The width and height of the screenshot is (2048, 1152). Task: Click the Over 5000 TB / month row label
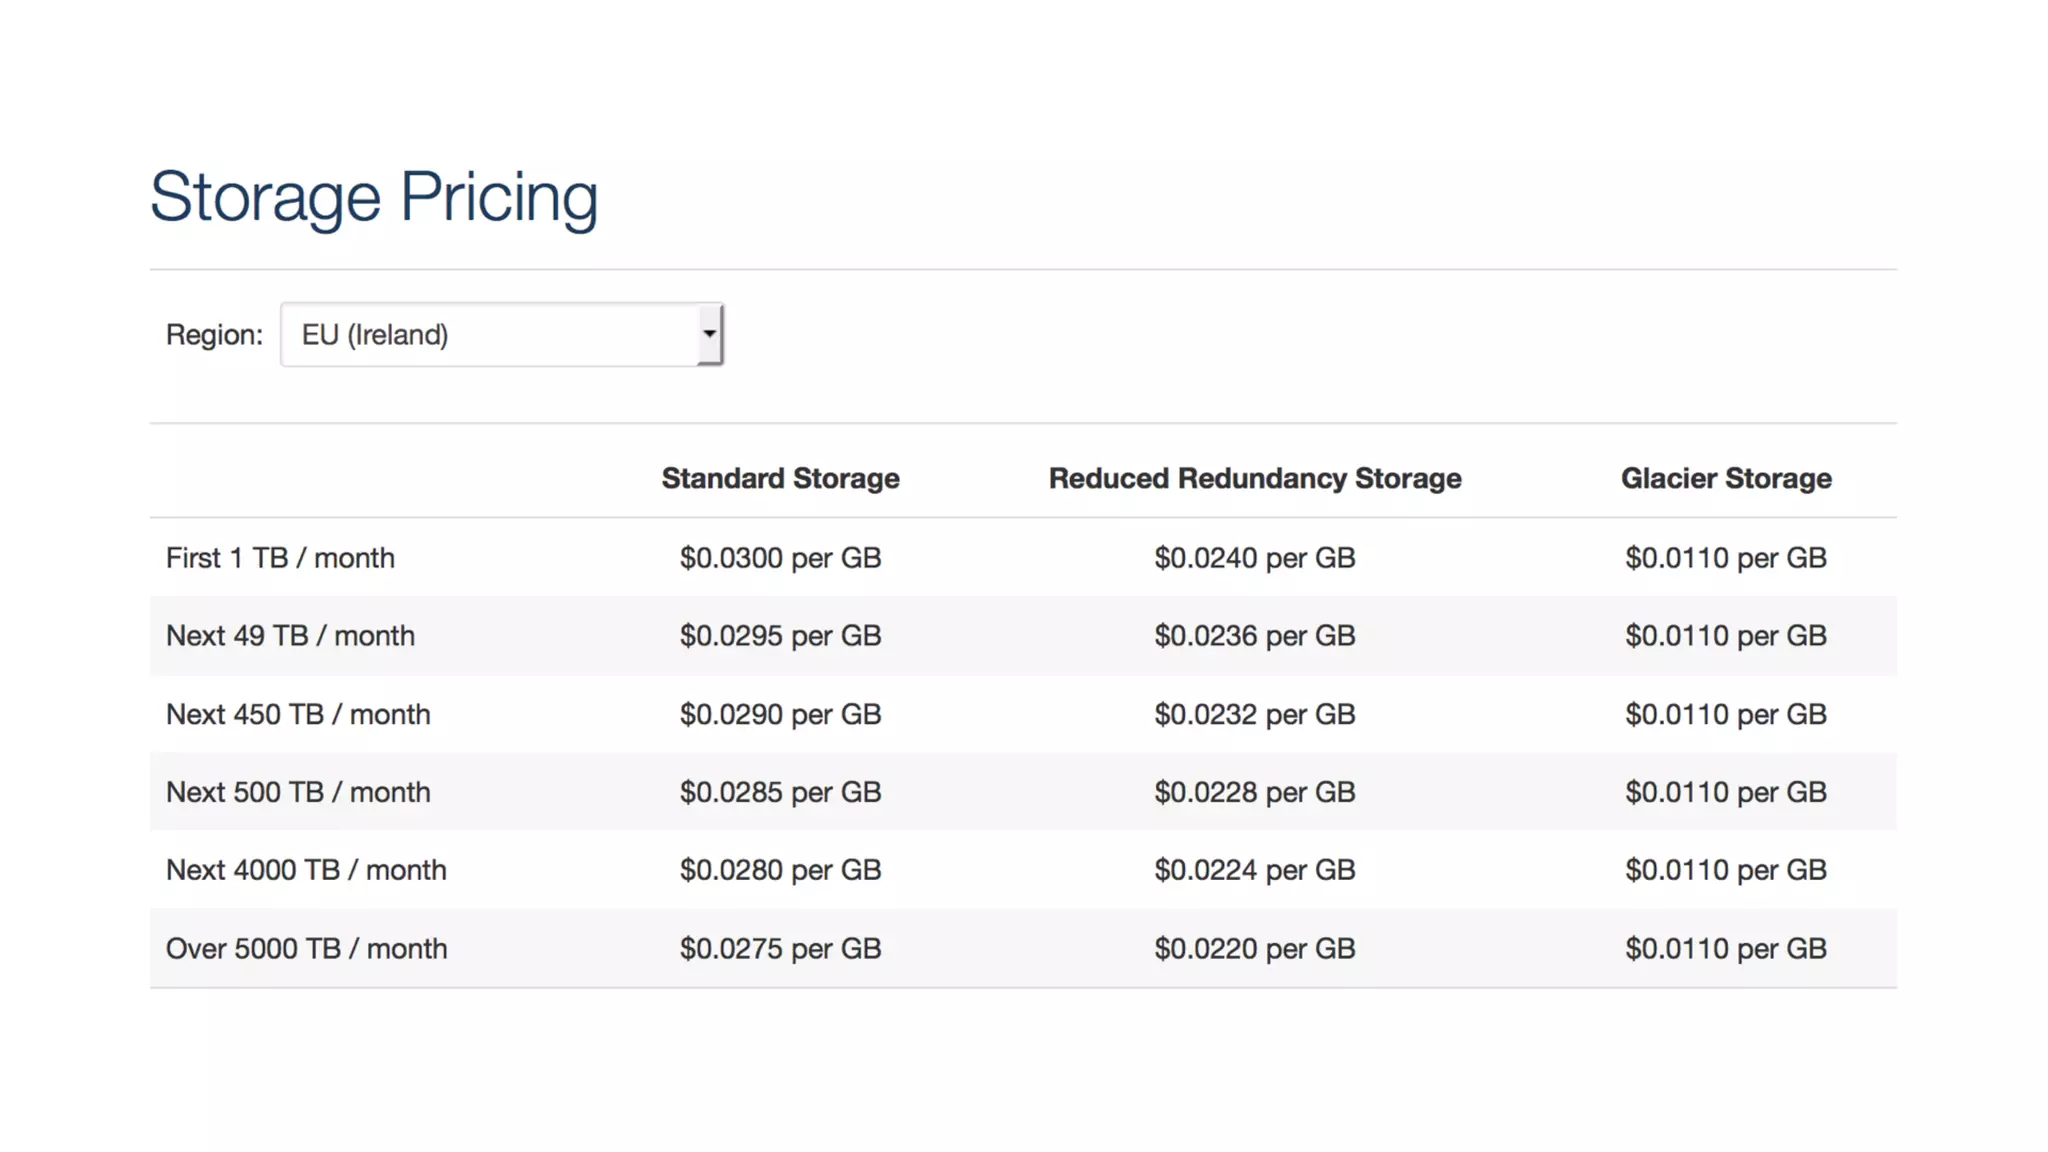click(306, 949)
